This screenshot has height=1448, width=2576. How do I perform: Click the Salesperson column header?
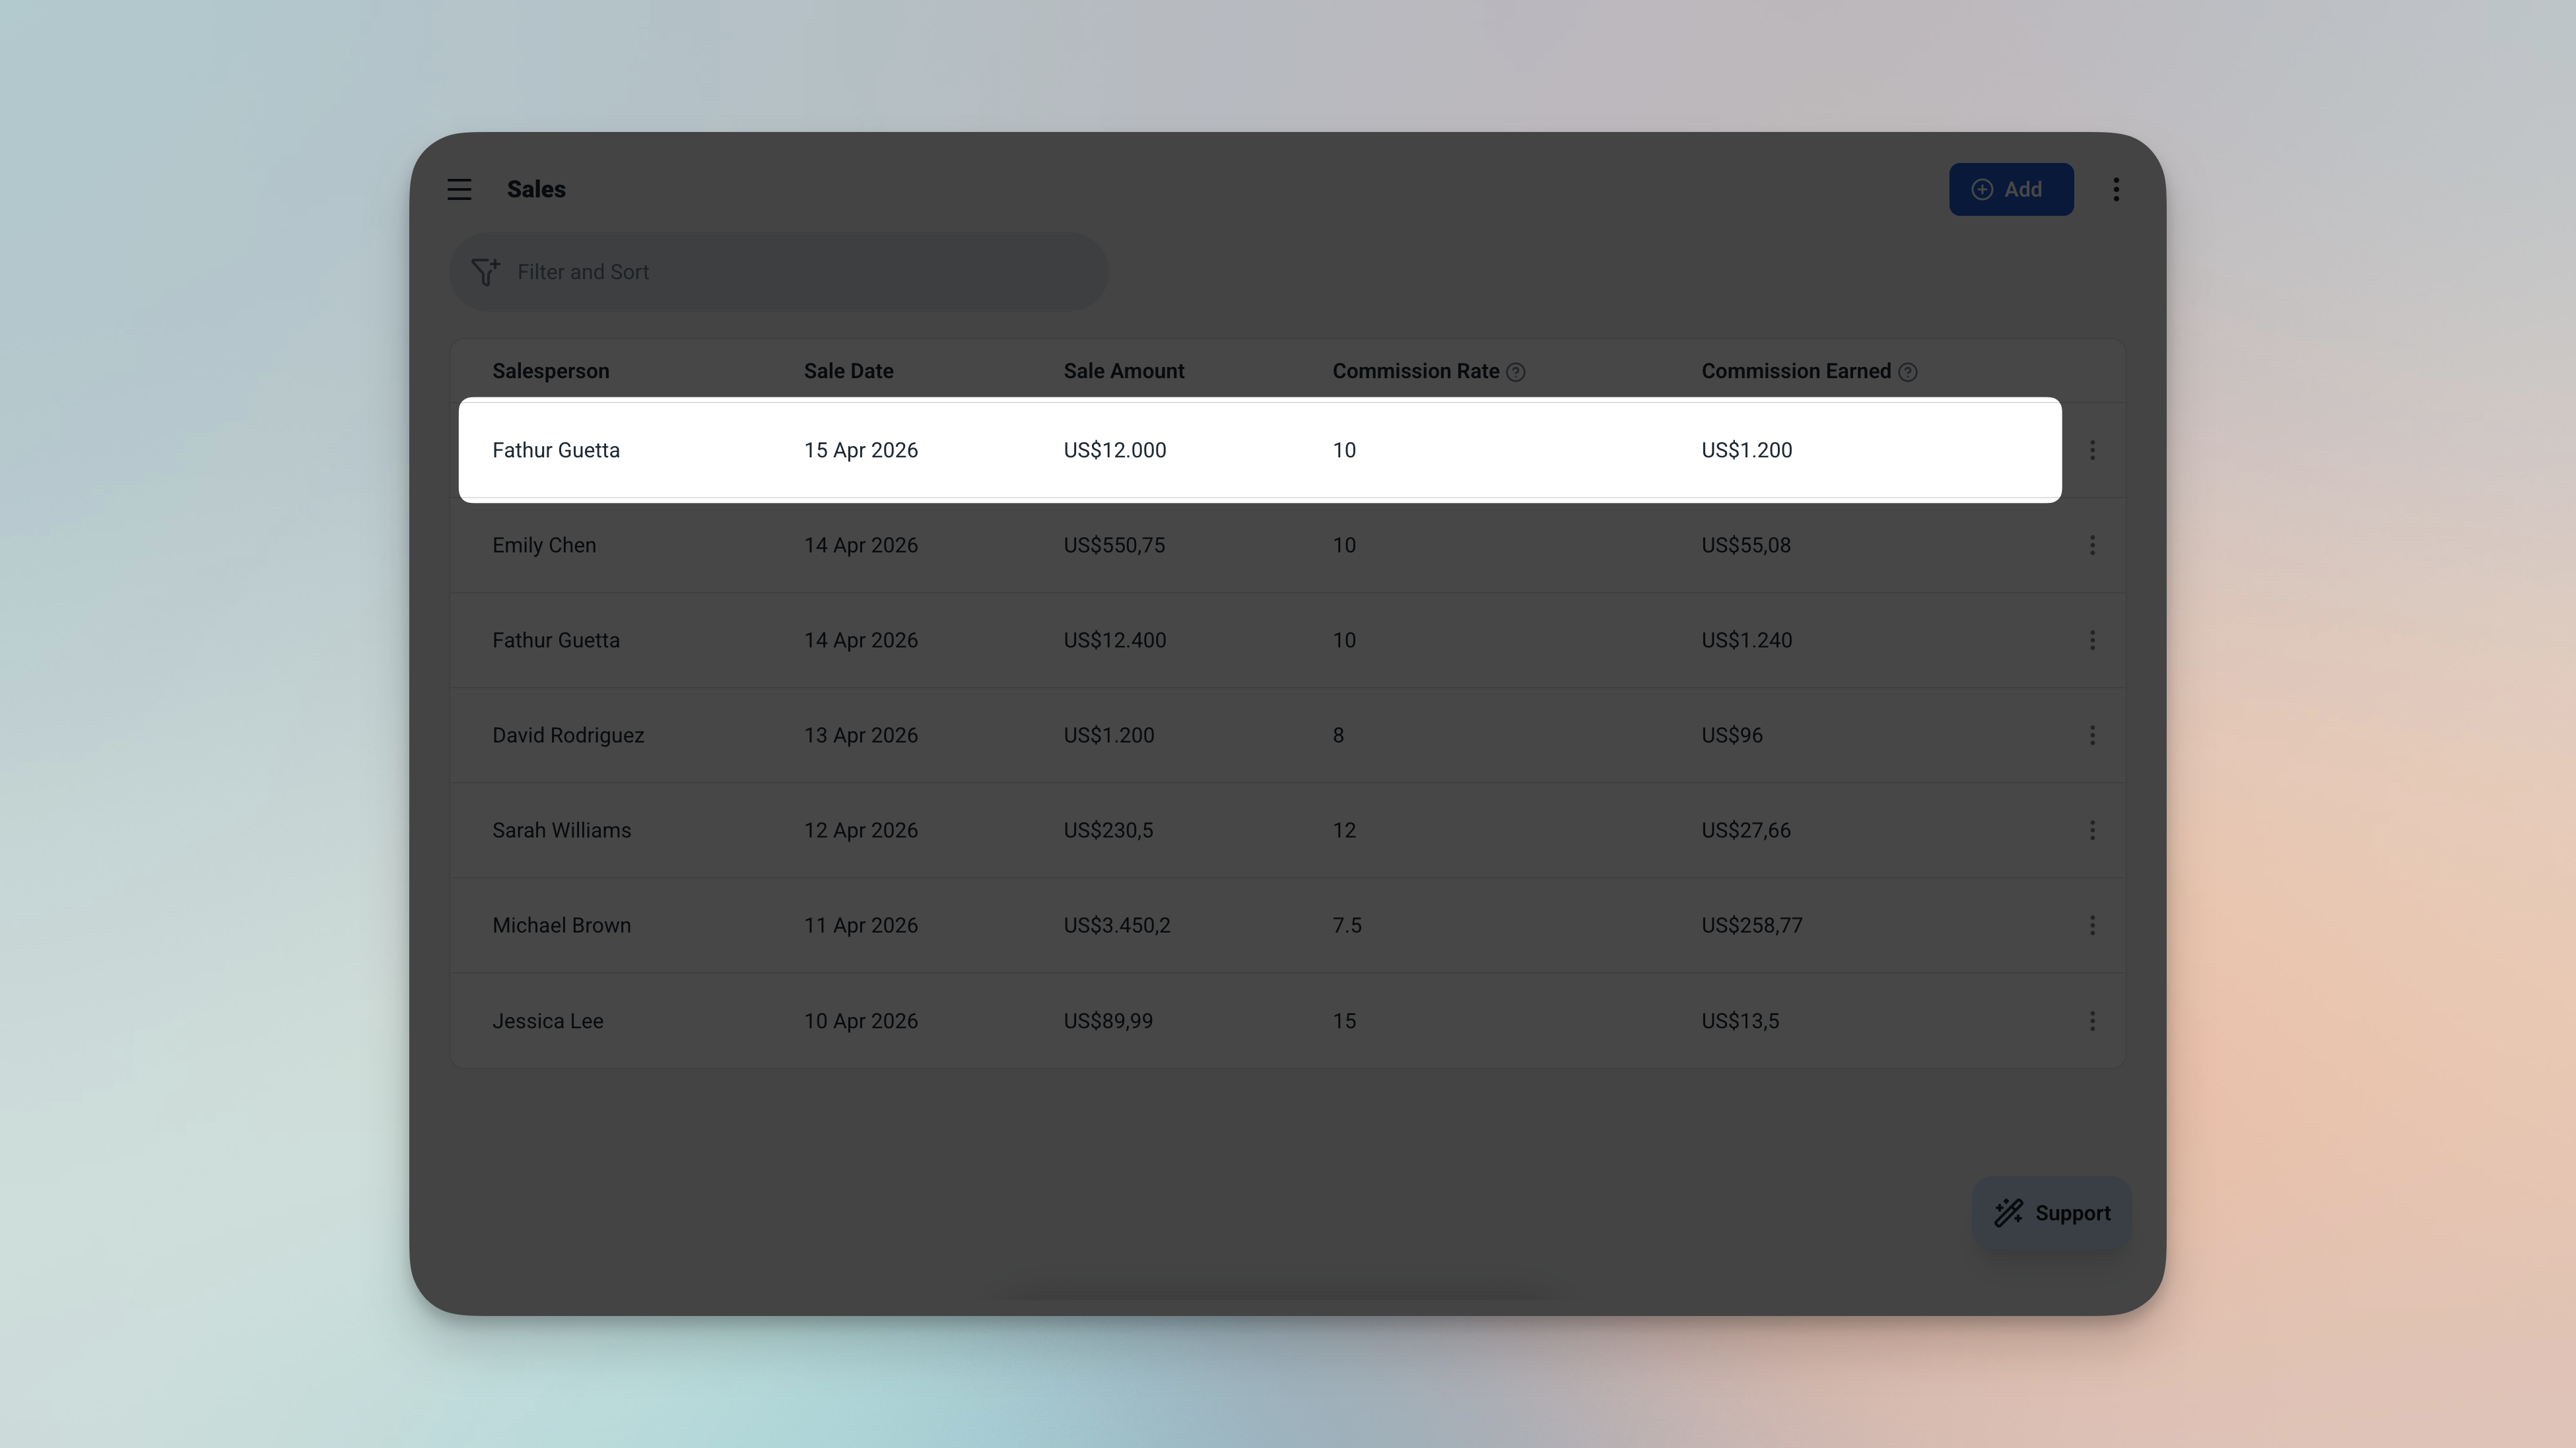(551, 371)
